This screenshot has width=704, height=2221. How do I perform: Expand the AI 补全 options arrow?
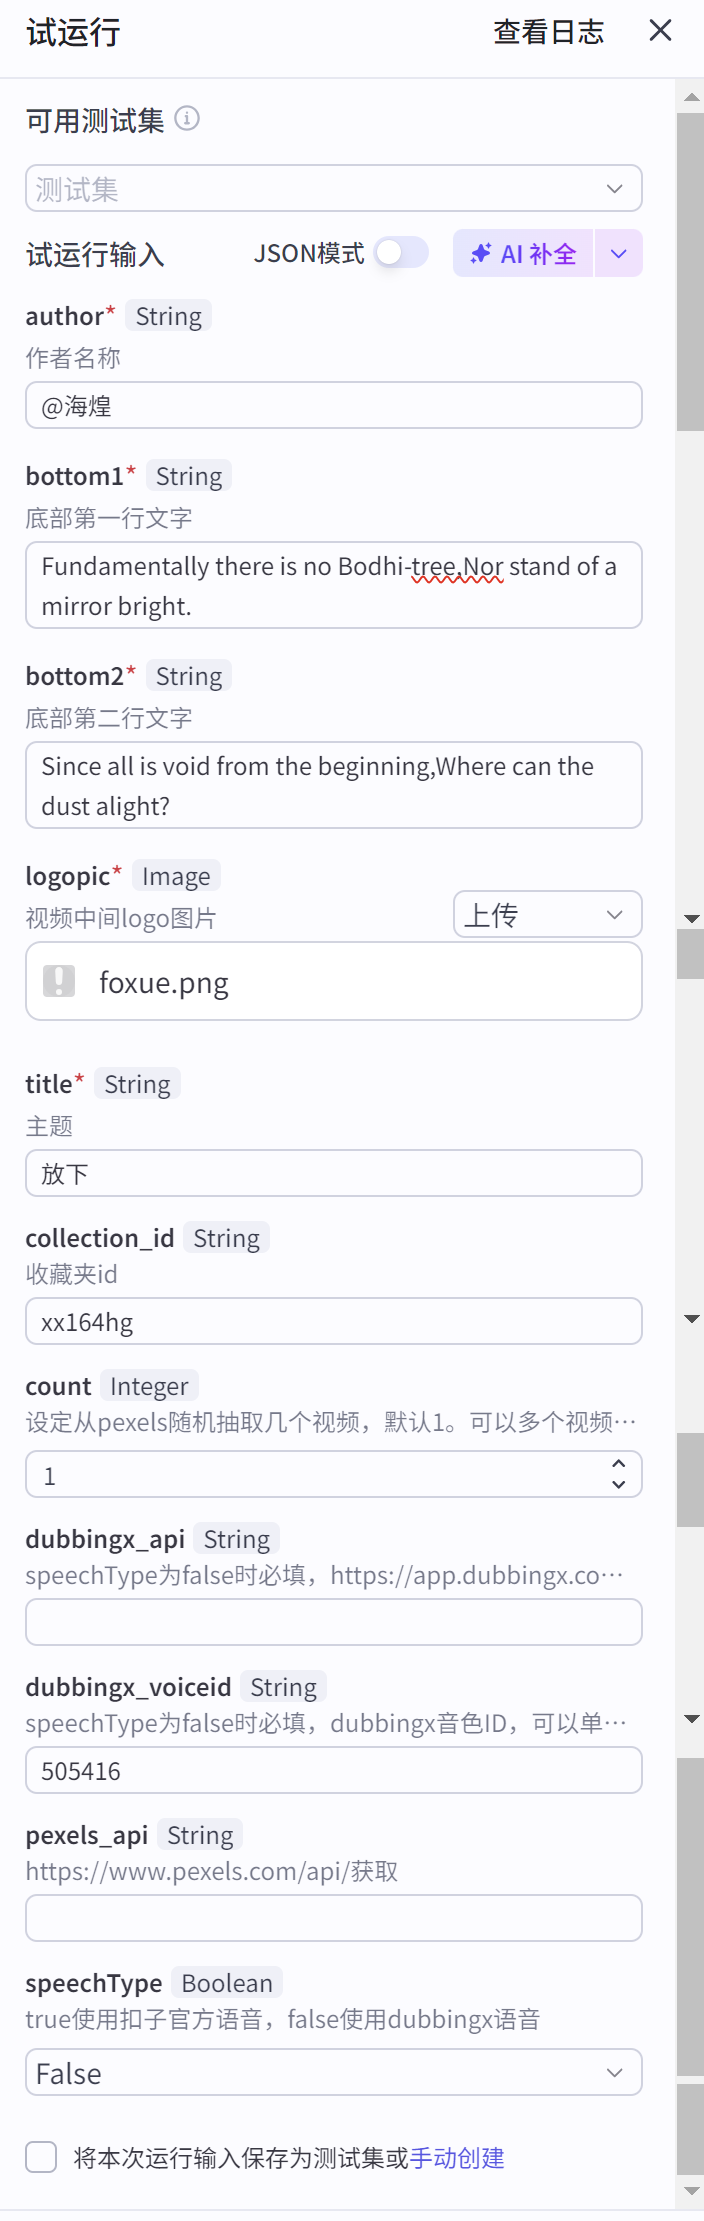[619, 254]
